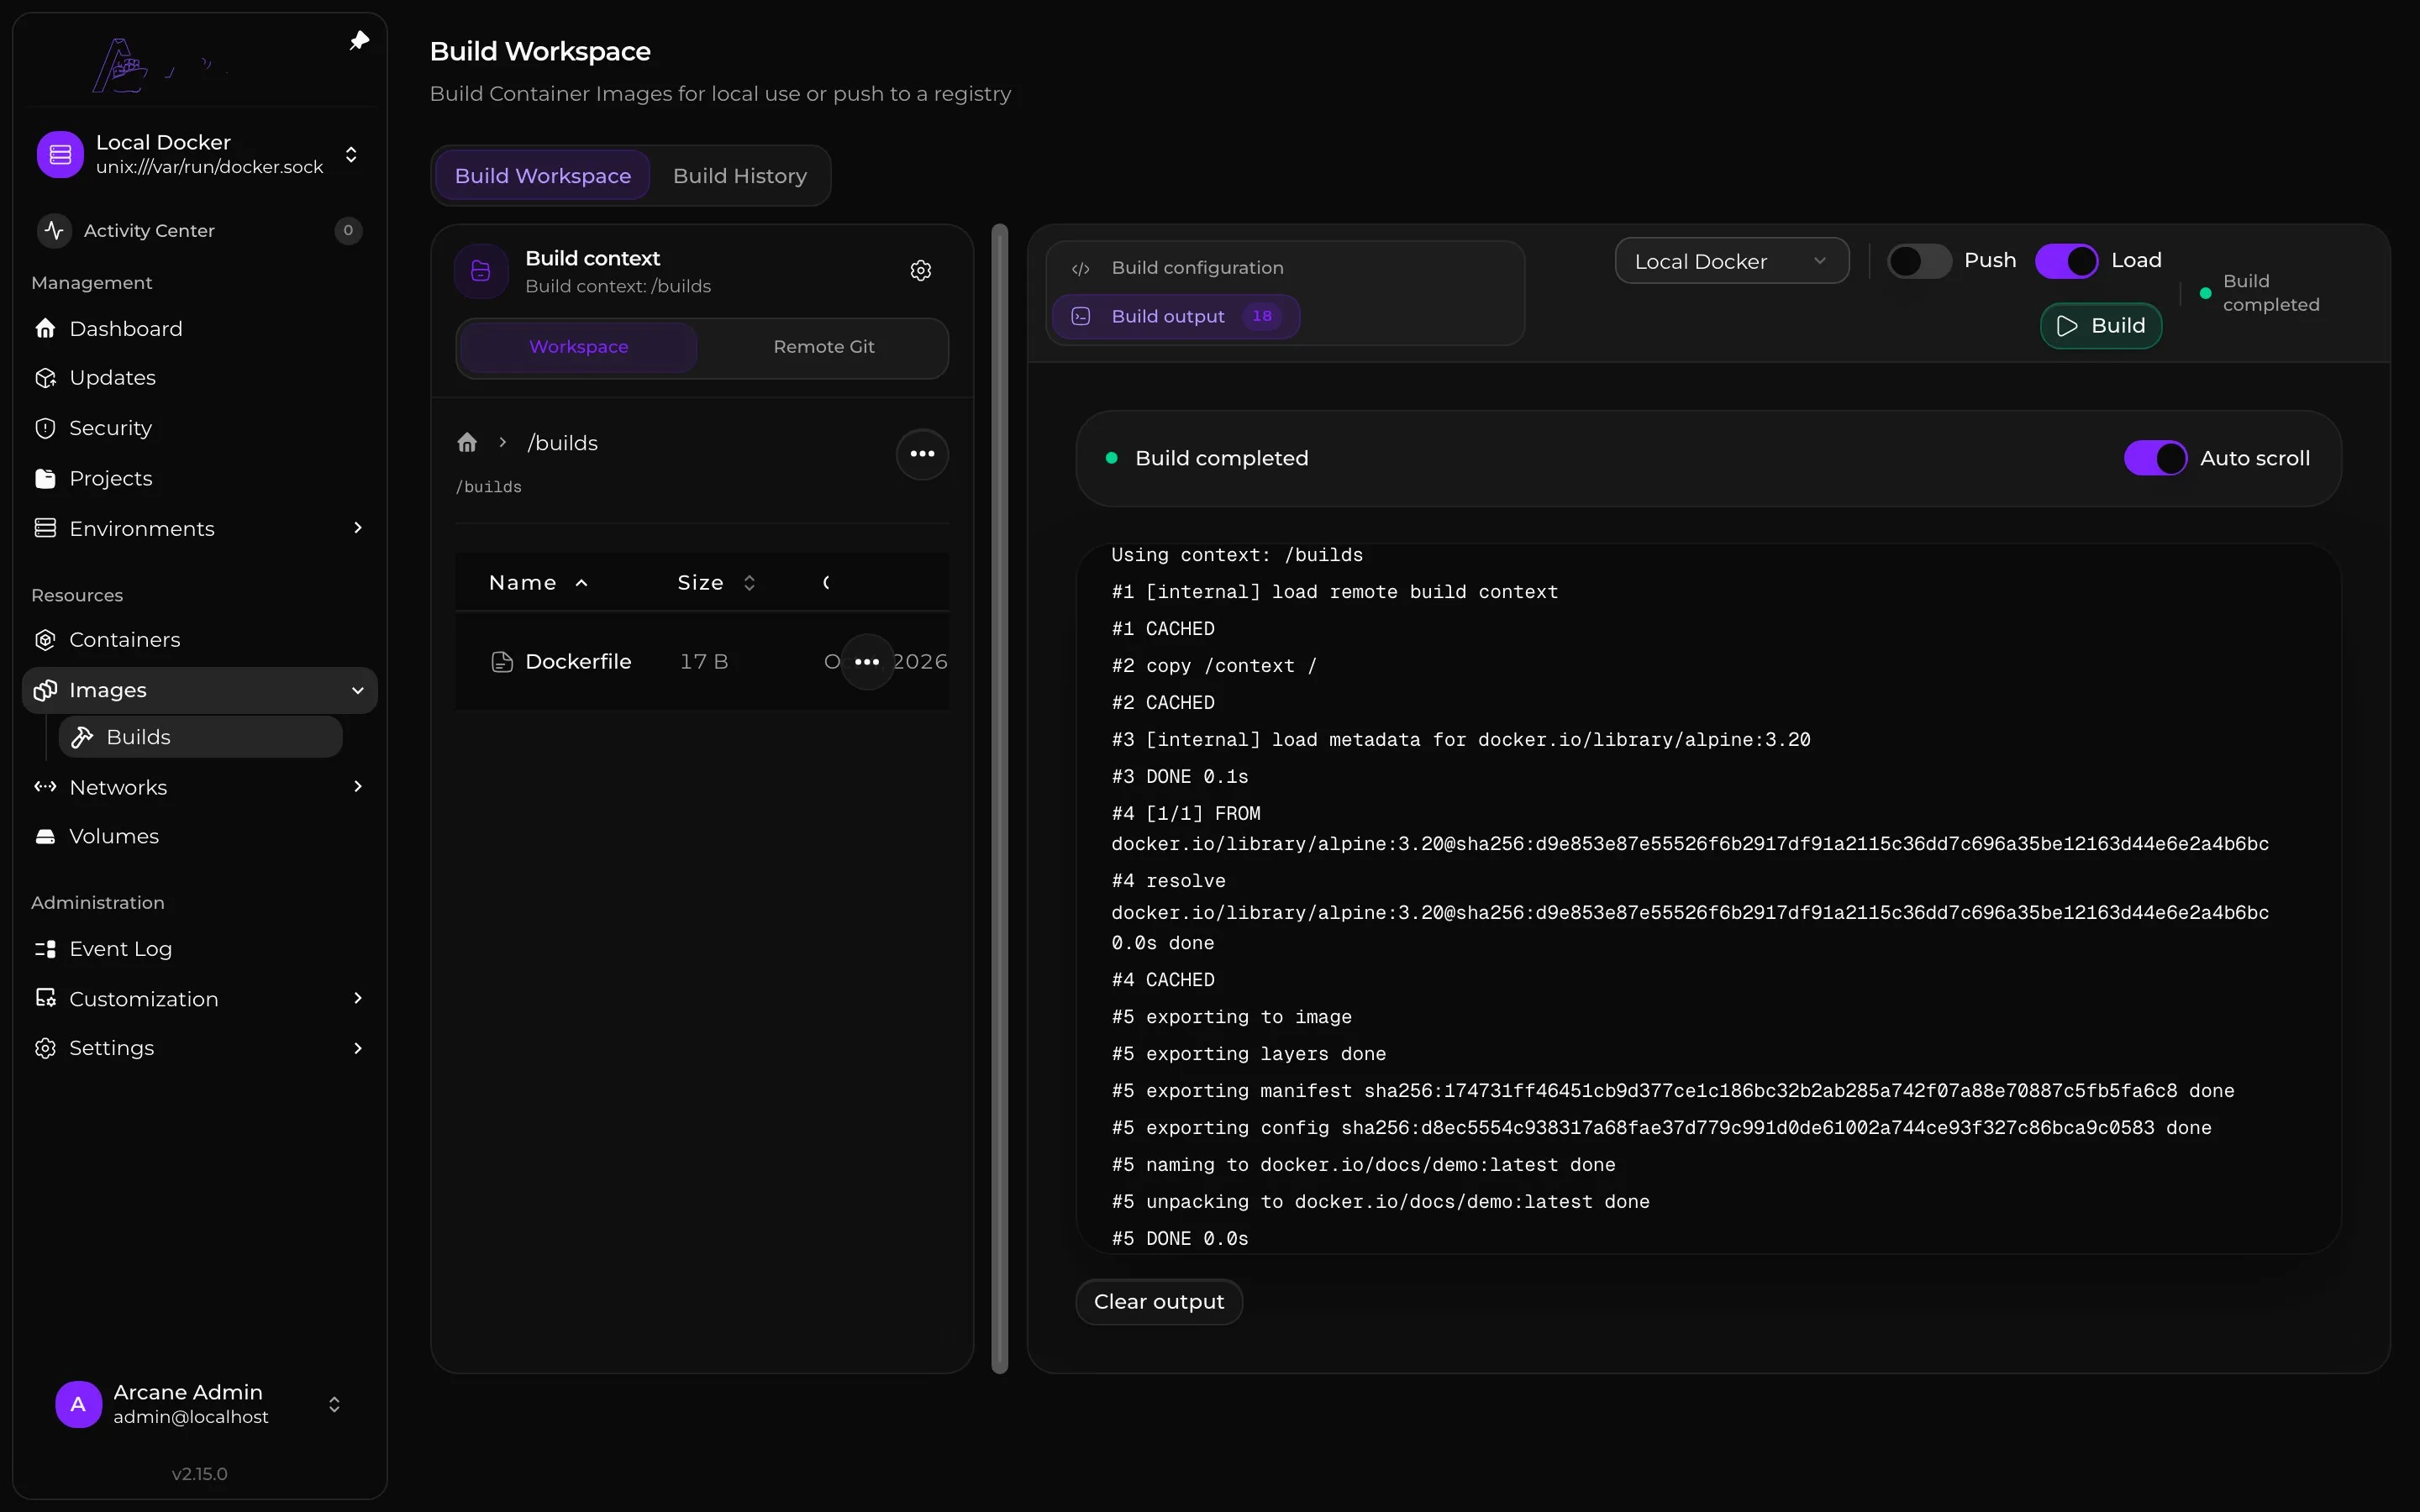Screen dimensions: 2420x1512
Task: Open Activity Center pulse icon
Action: click(x=54, y=230)
